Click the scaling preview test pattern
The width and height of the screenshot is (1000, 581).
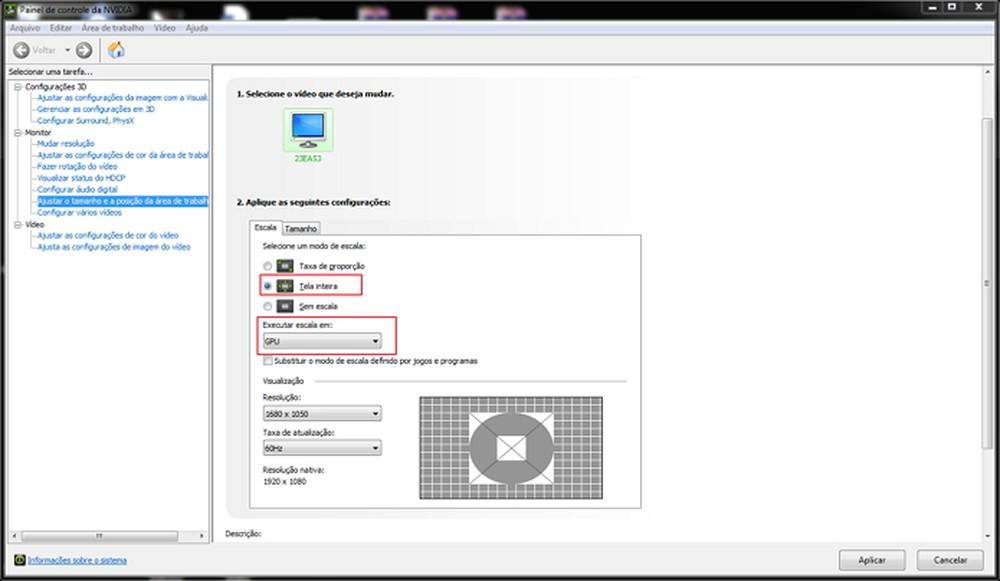[x=511, y=448]
